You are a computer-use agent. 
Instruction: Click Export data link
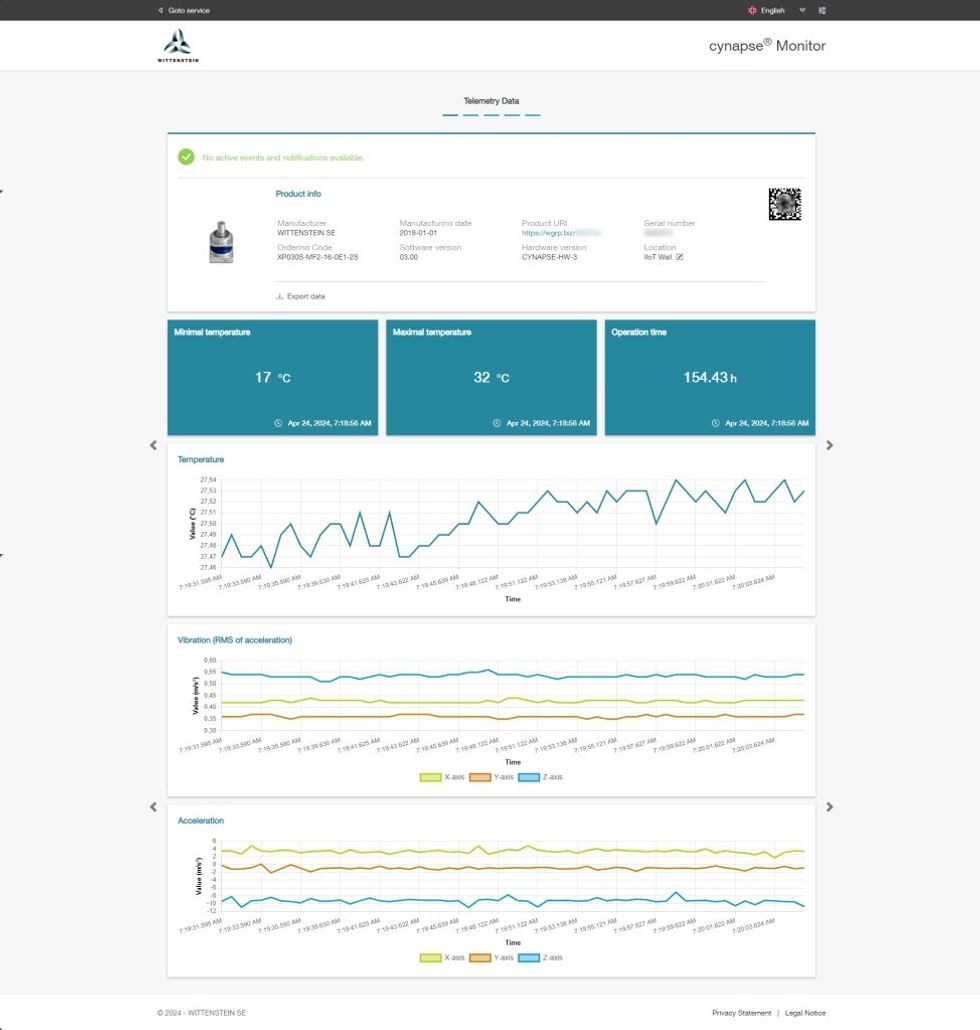click(x=300, y=296)
